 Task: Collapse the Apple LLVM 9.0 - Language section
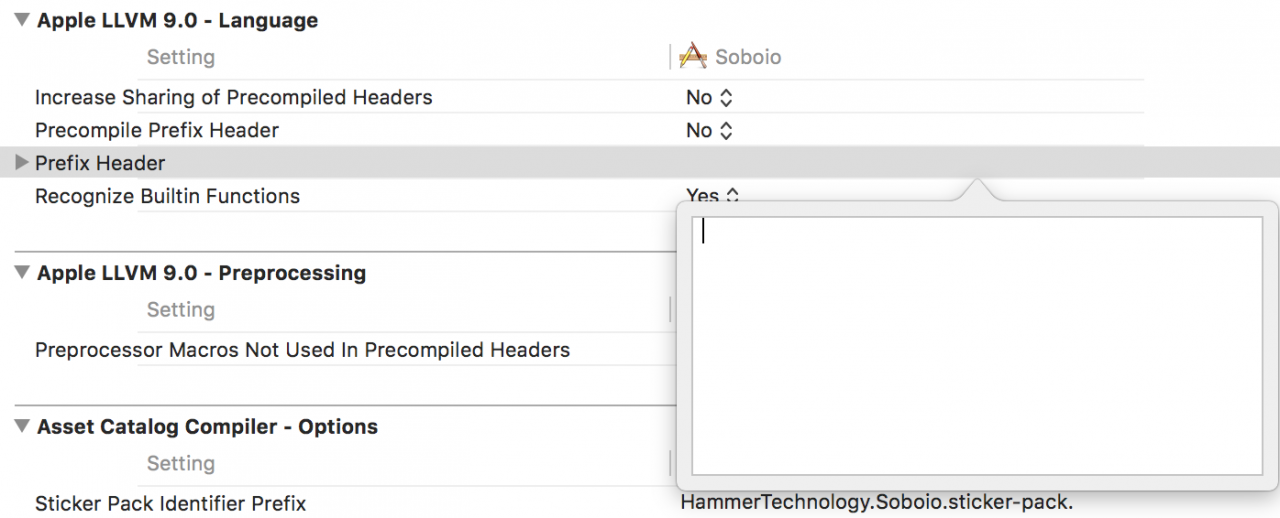click(x=22, y=20)
